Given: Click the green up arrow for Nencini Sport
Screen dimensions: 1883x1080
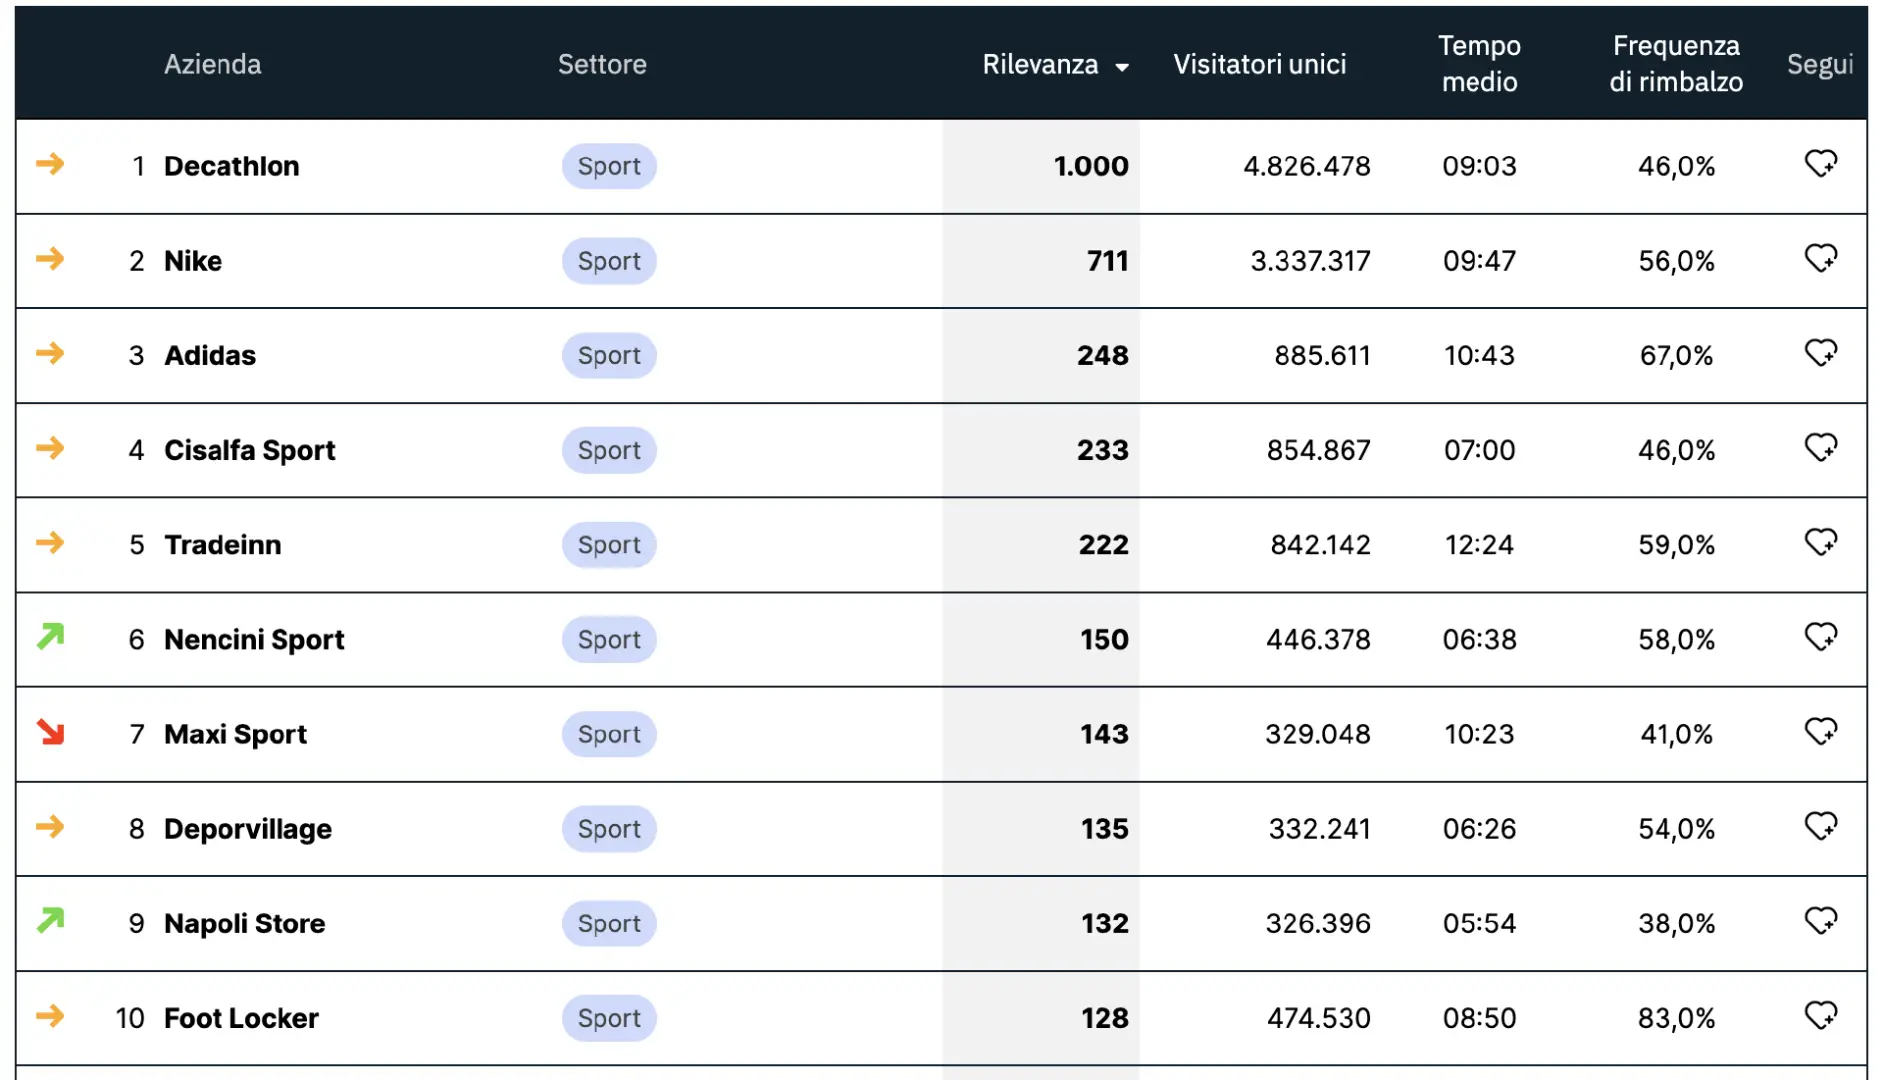Looking at the screenshot, I should coord(50,636).
